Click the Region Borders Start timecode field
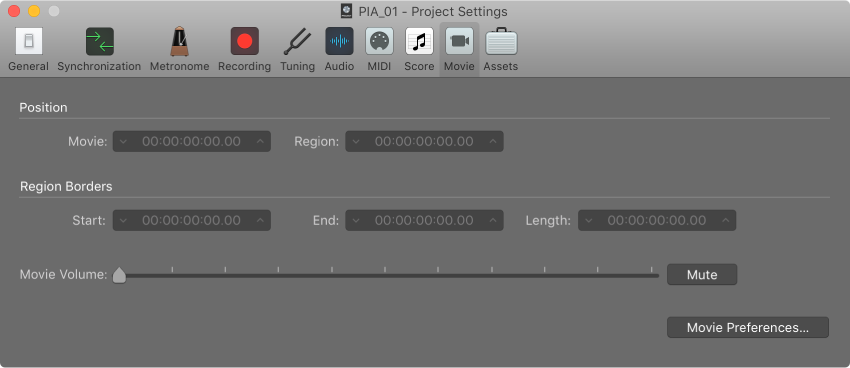This screenshot has height=368, width=850. coord(192,221)
